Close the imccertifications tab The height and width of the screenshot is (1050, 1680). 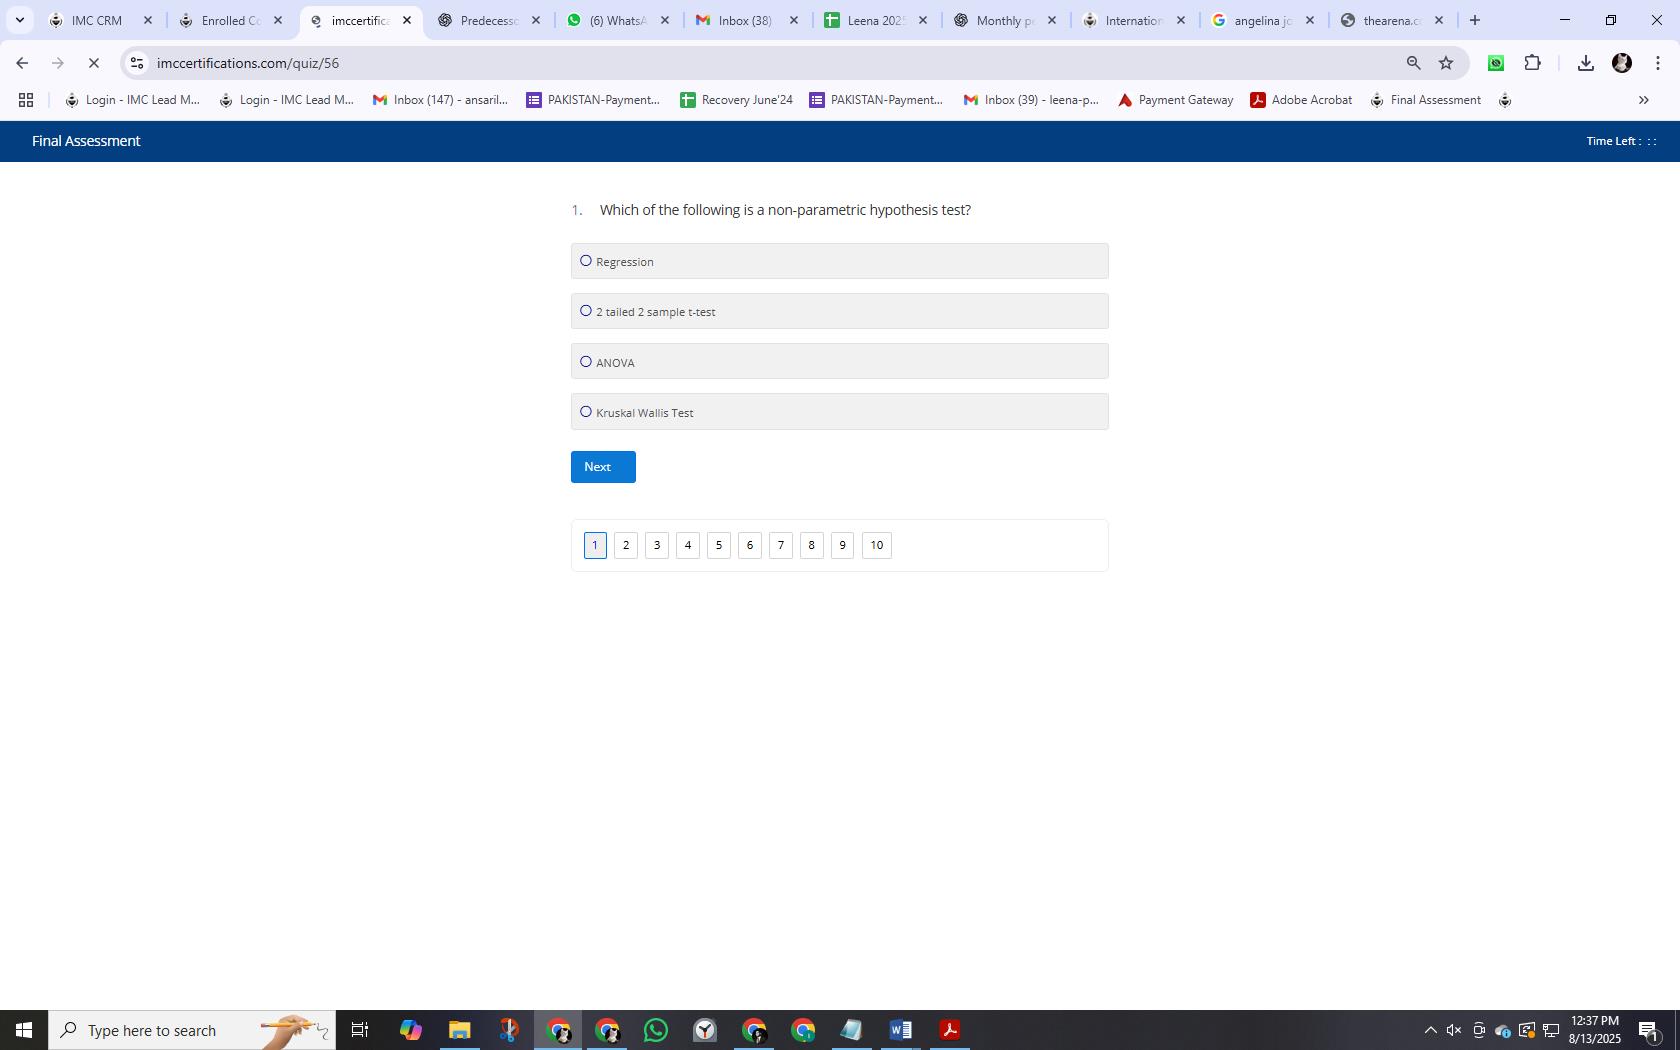pos(407,20)
